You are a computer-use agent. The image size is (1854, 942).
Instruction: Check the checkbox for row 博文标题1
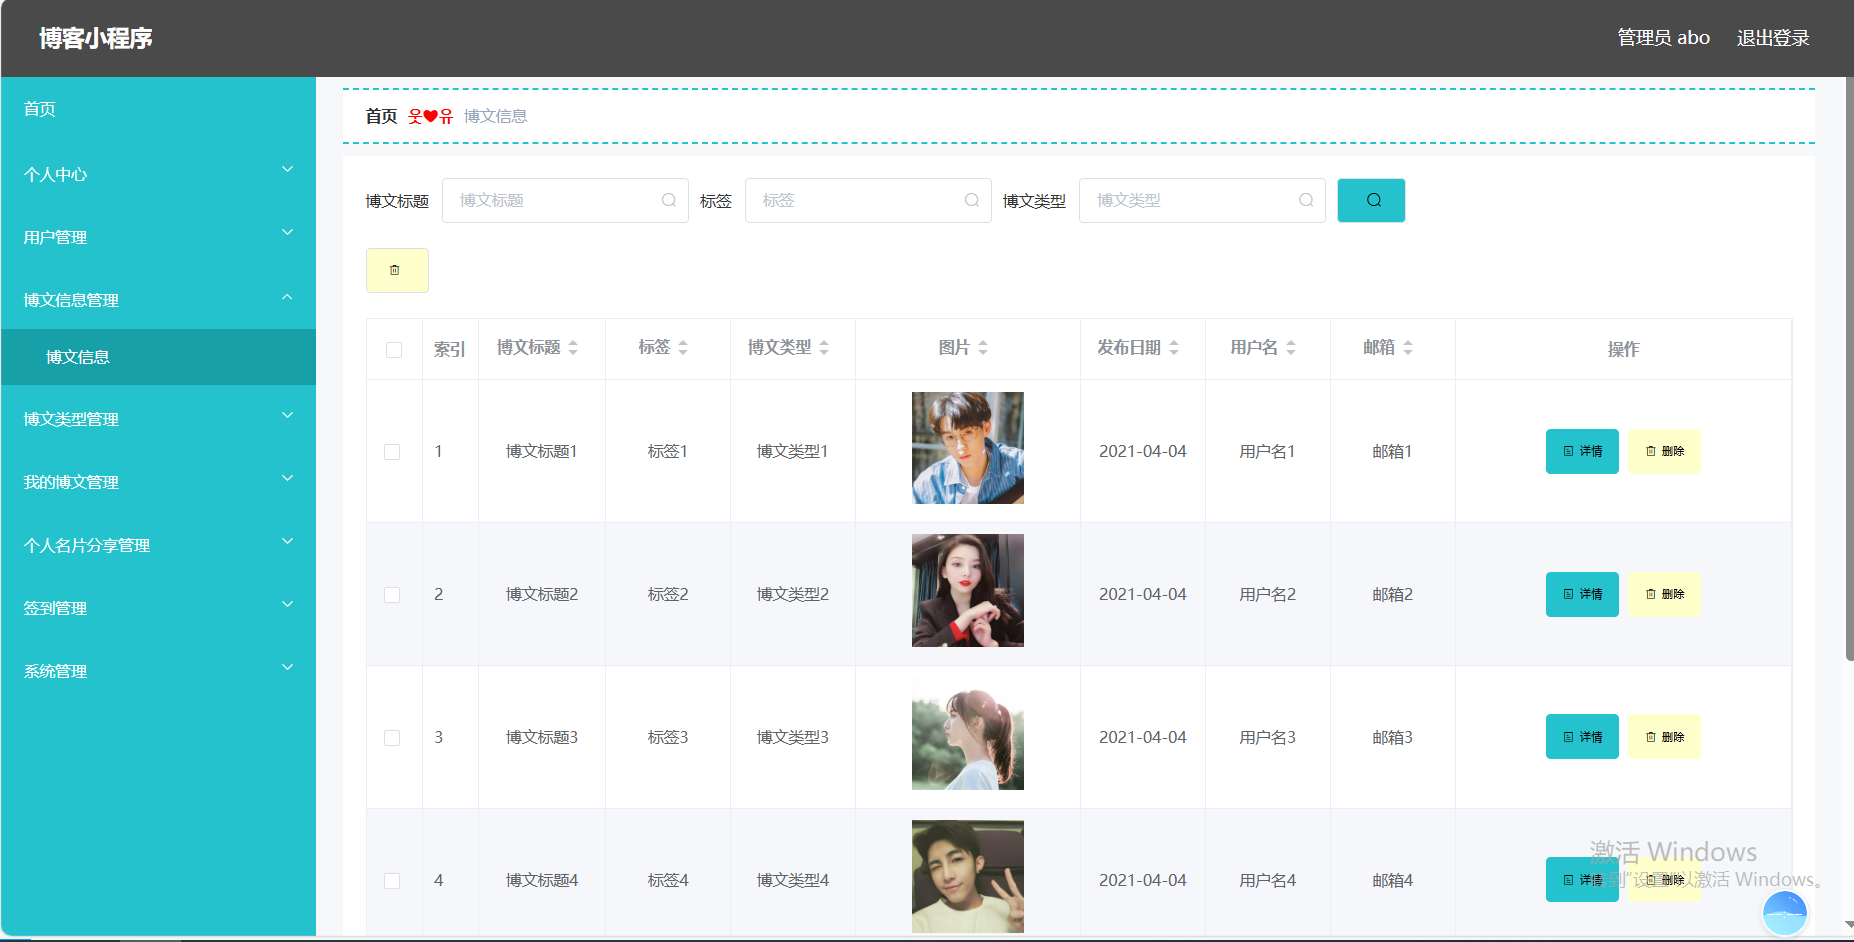pyautogui.click(x=392, y=452)
